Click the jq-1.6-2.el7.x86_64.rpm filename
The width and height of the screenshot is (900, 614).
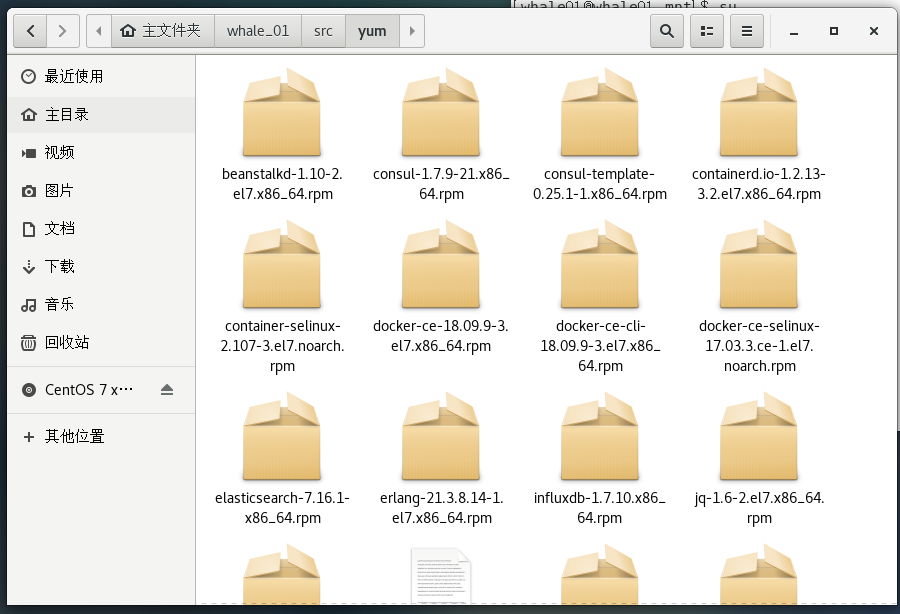coord(759,508)
